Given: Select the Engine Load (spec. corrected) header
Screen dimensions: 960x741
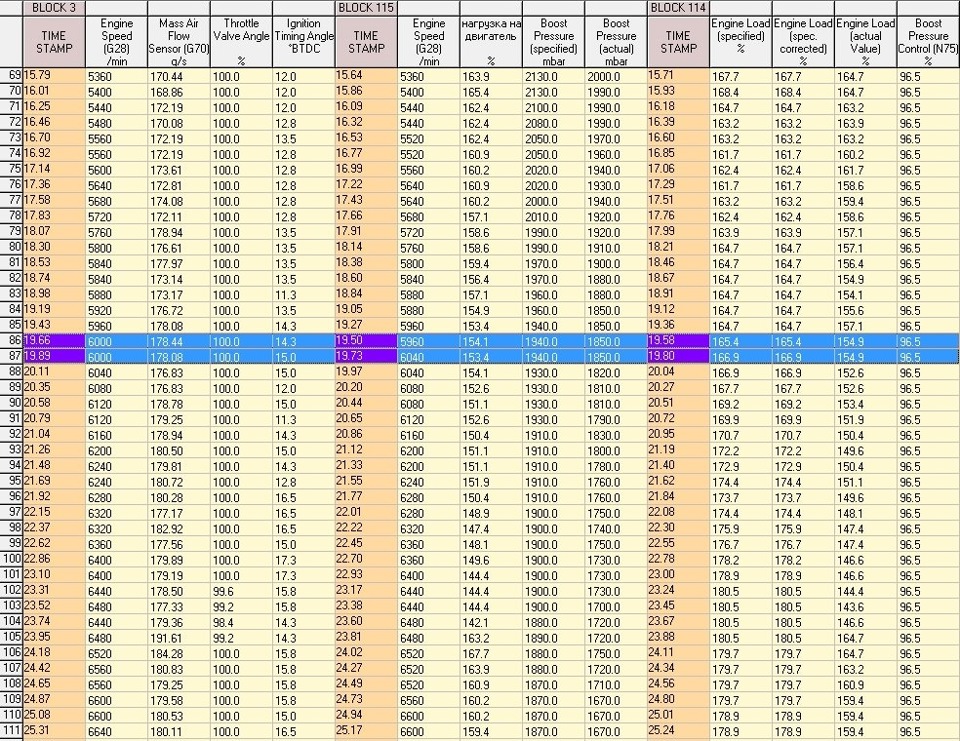Looking at the screenshot, I should [x=803, y=42].
